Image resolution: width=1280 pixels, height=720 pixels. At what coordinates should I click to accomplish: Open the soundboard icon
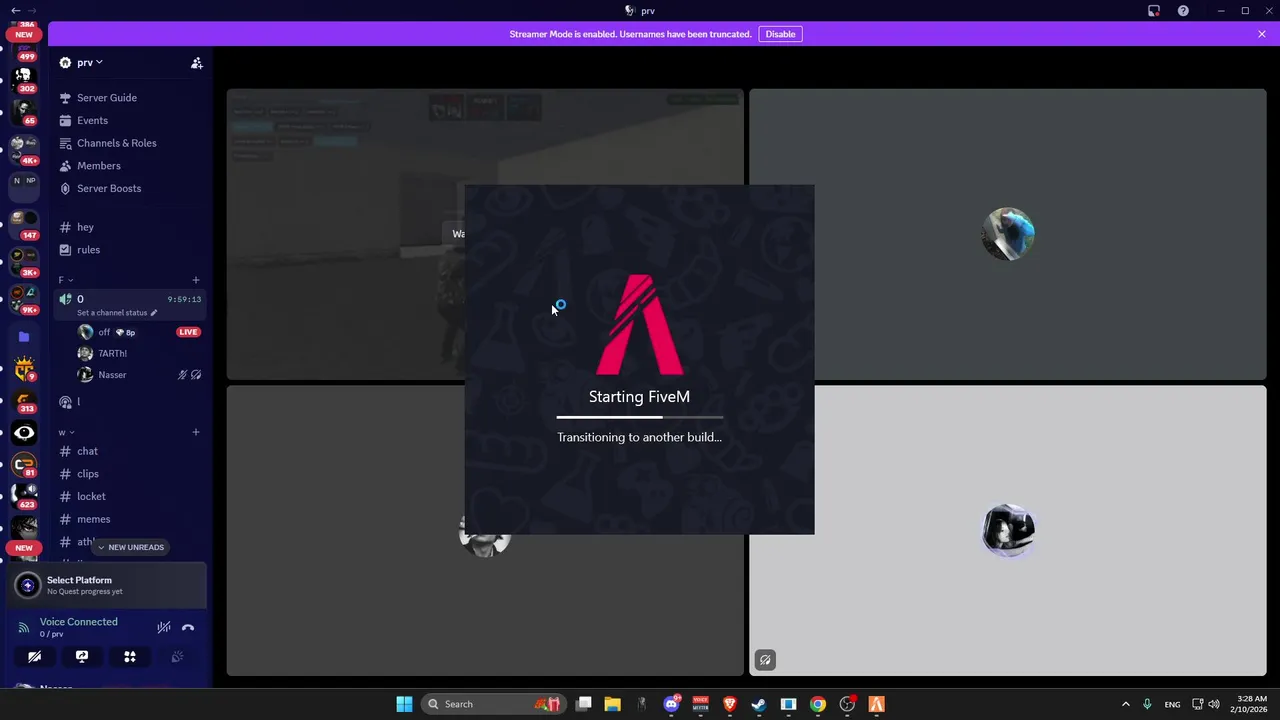[177, 657]
